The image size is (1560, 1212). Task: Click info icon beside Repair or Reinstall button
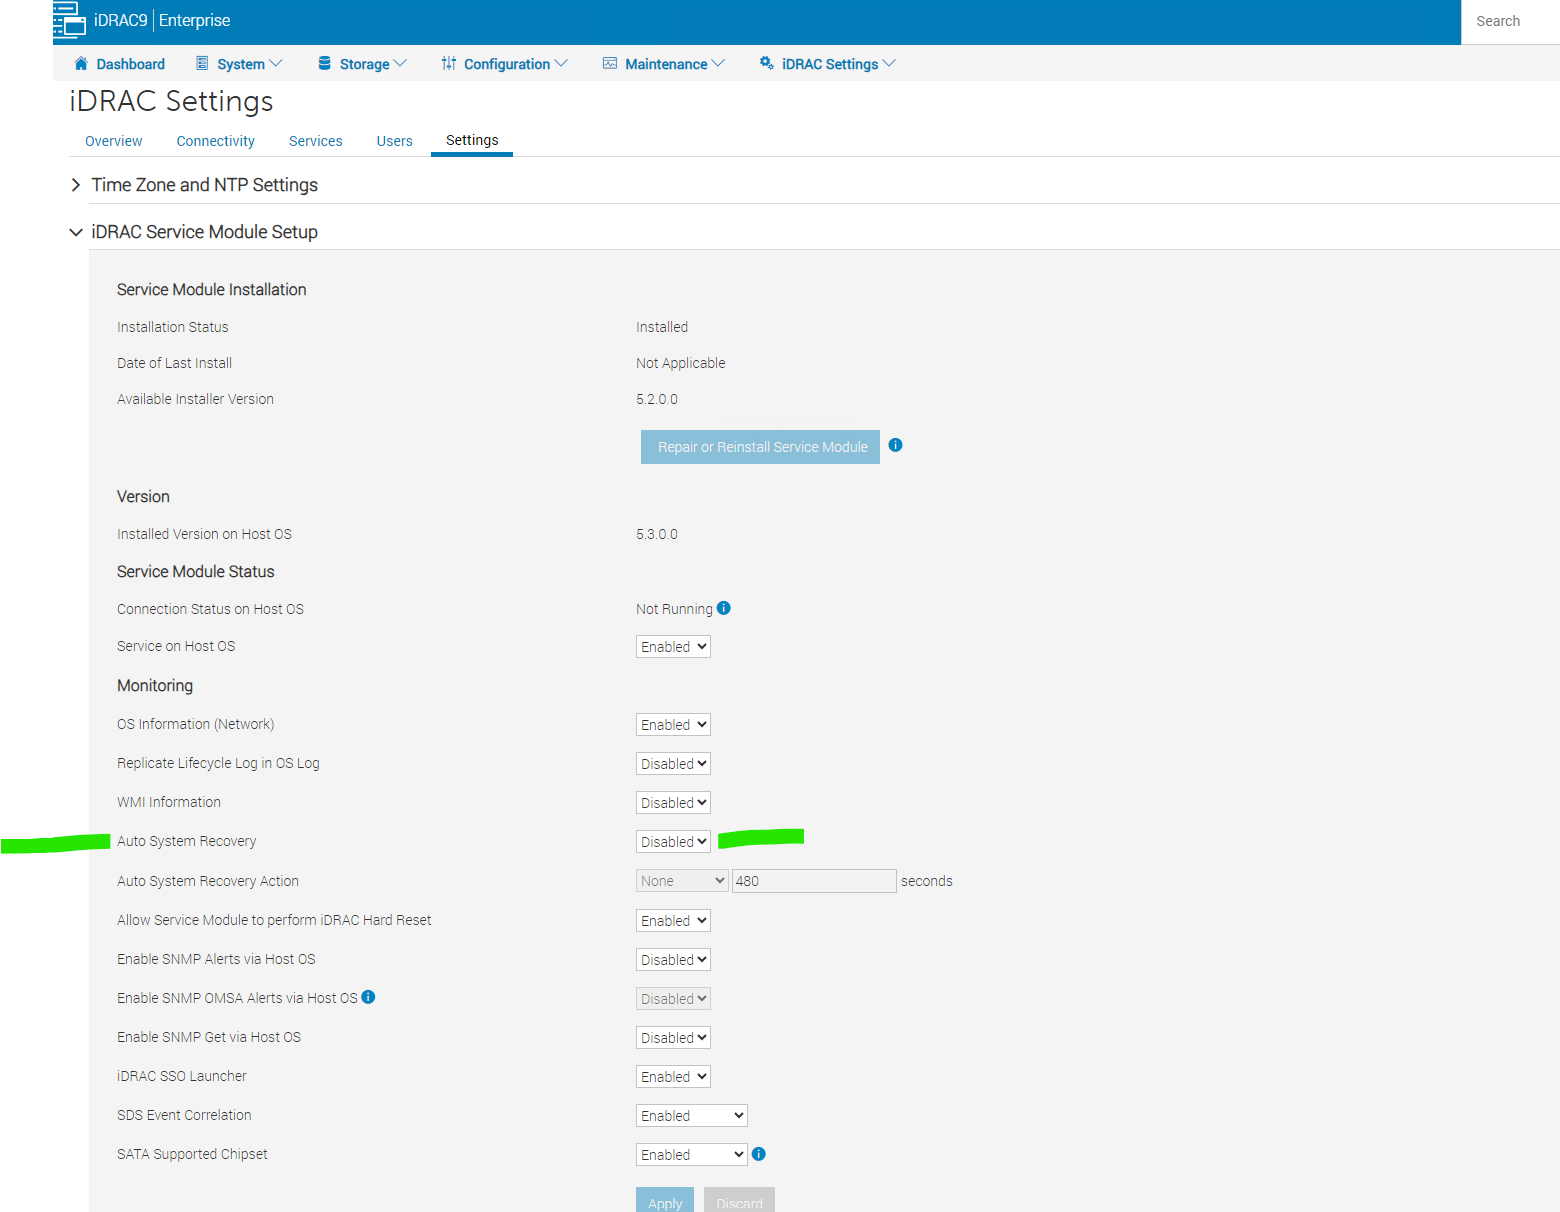pos(895,445)
